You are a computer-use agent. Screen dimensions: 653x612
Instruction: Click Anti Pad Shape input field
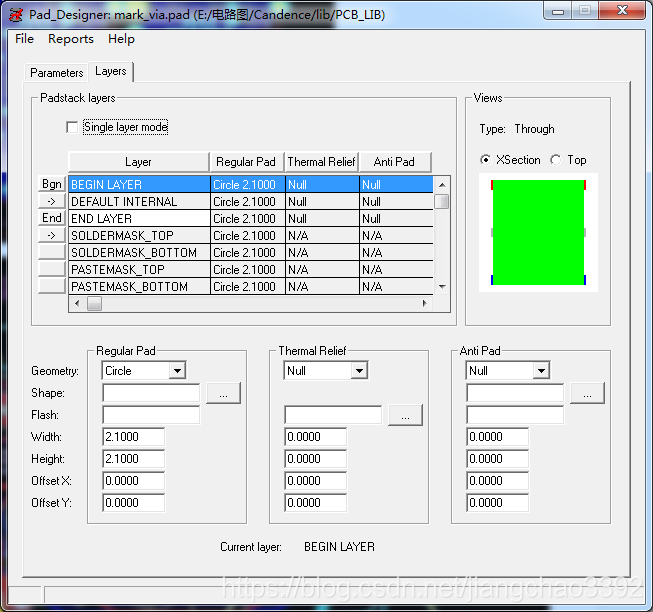[515, 393]
